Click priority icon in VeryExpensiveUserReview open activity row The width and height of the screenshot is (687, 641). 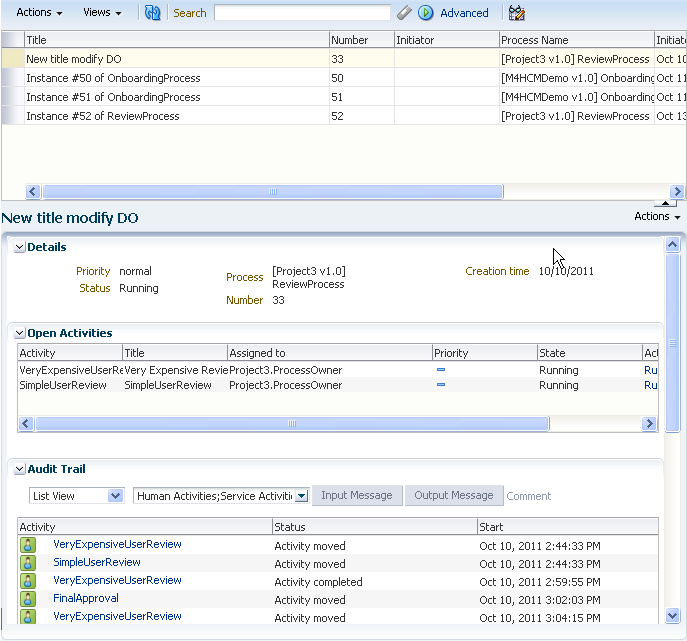[441, 370]
